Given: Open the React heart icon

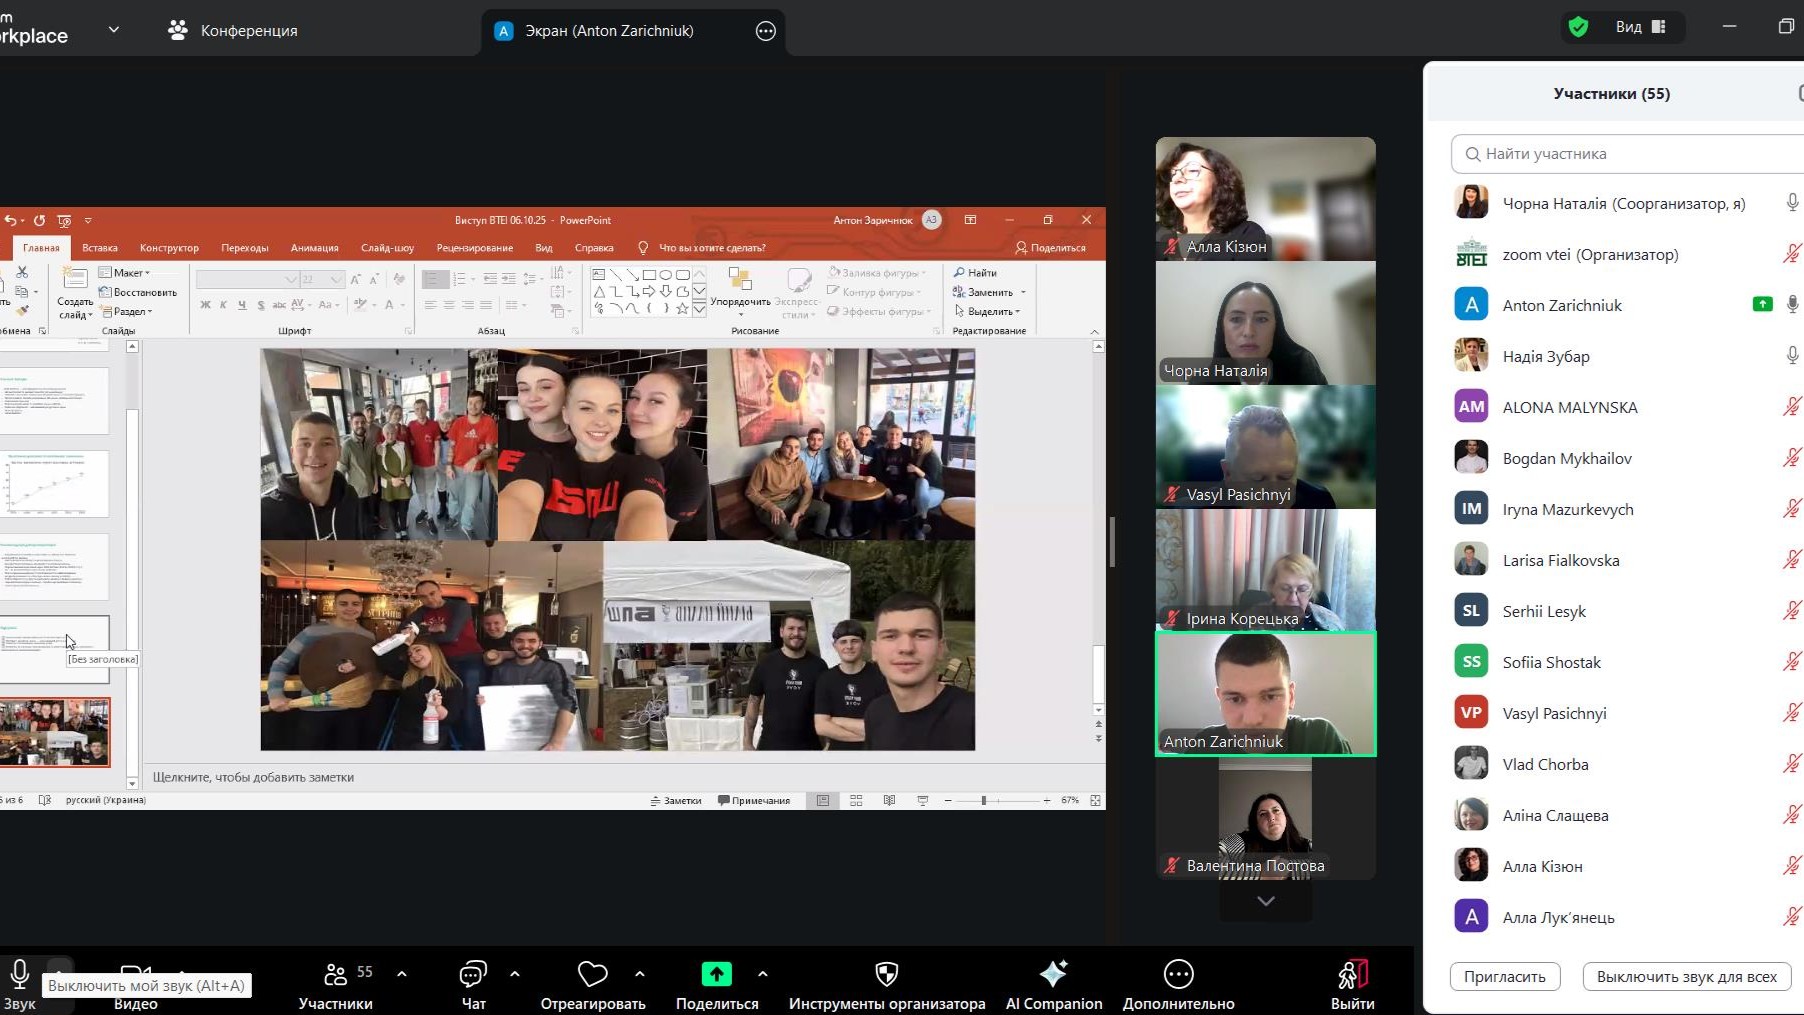Looking at the screenshot, I should pyautogui.click(x=592, y=974).
